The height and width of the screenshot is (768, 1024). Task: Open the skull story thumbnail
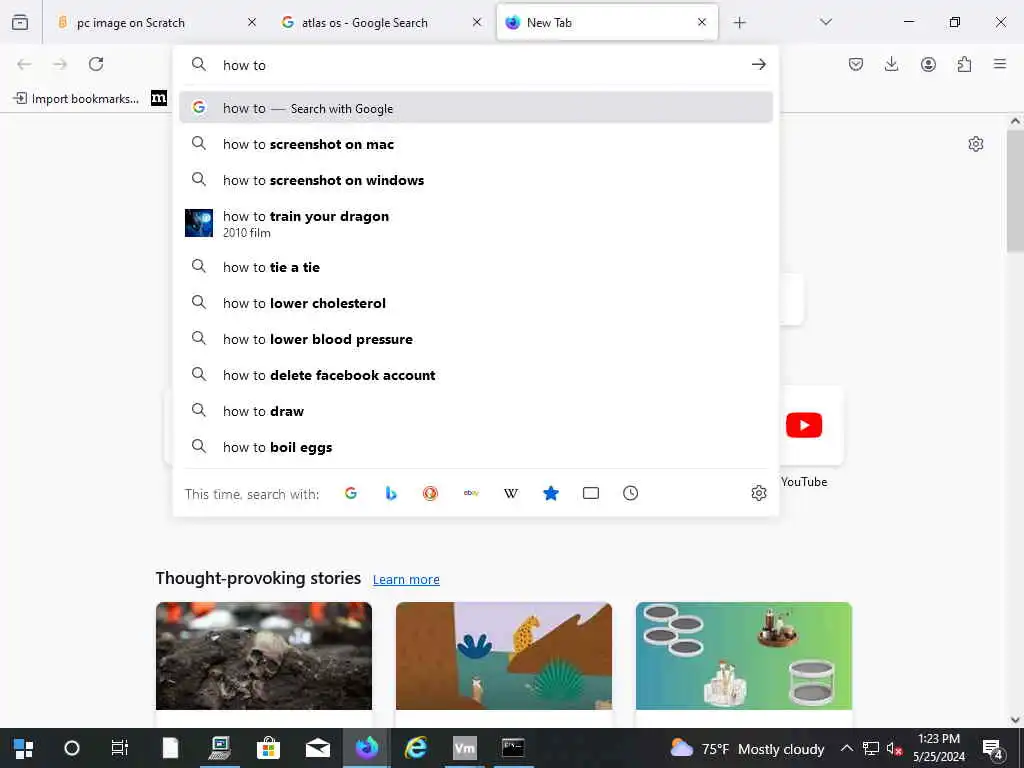click(264, 656)
